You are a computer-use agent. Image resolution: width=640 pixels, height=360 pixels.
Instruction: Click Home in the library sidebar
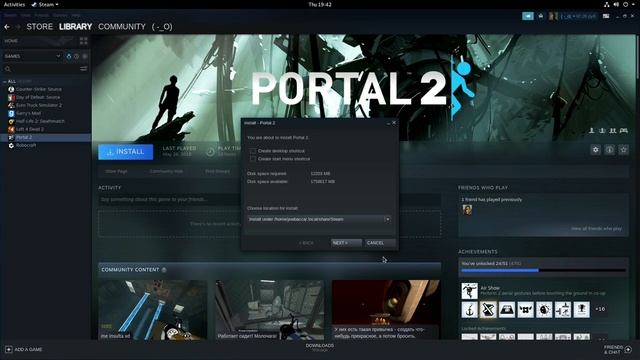(11, 41)
